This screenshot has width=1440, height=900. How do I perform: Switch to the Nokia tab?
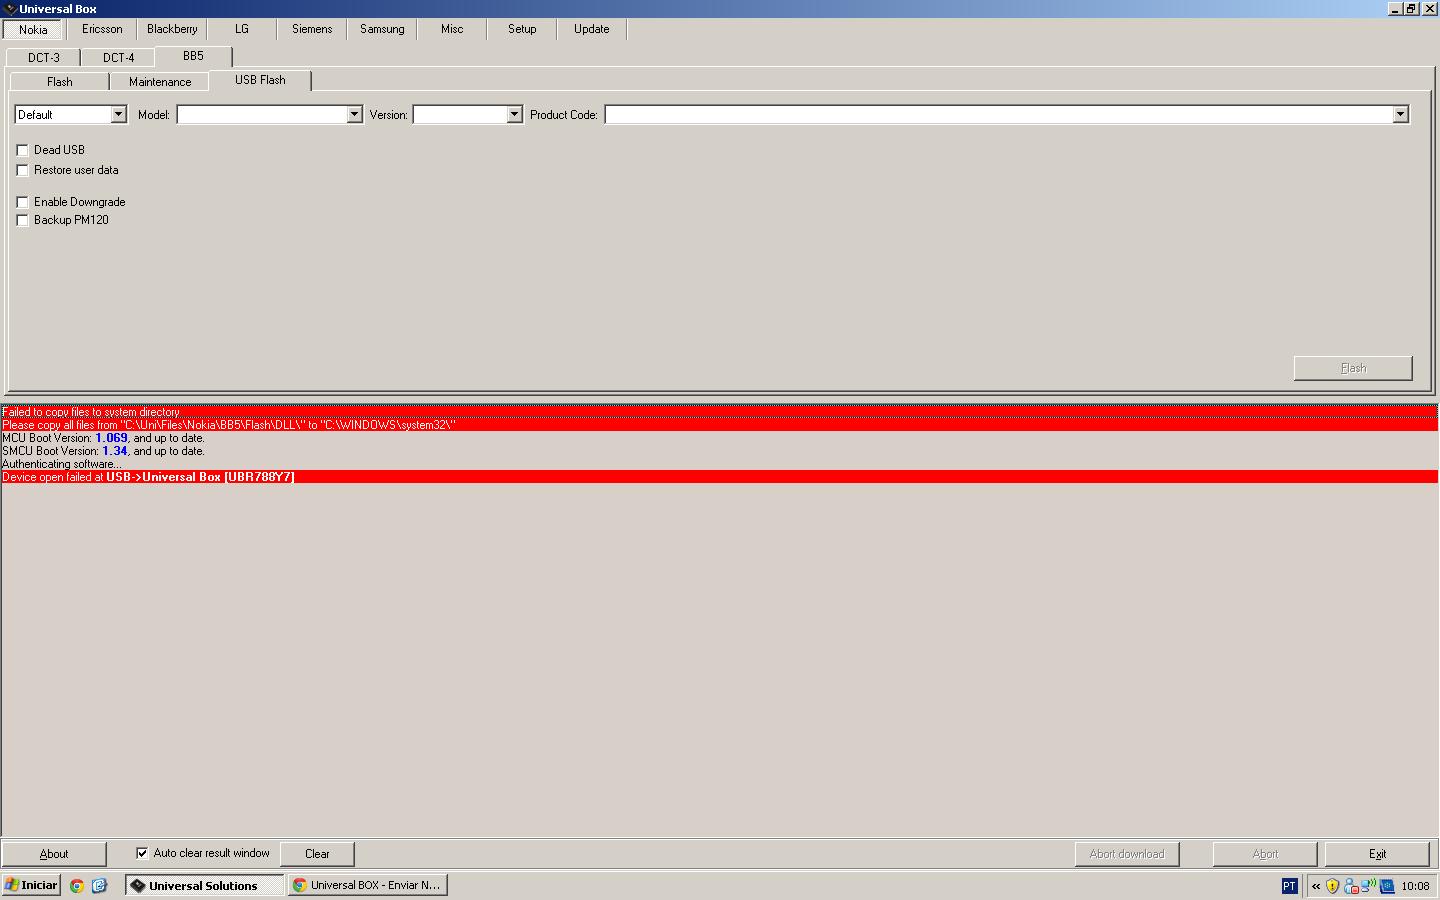tap(33, 30)
